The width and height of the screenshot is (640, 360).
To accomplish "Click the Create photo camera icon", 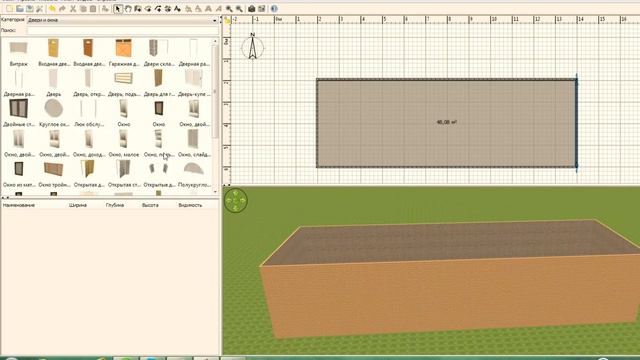I will point(251,9).
